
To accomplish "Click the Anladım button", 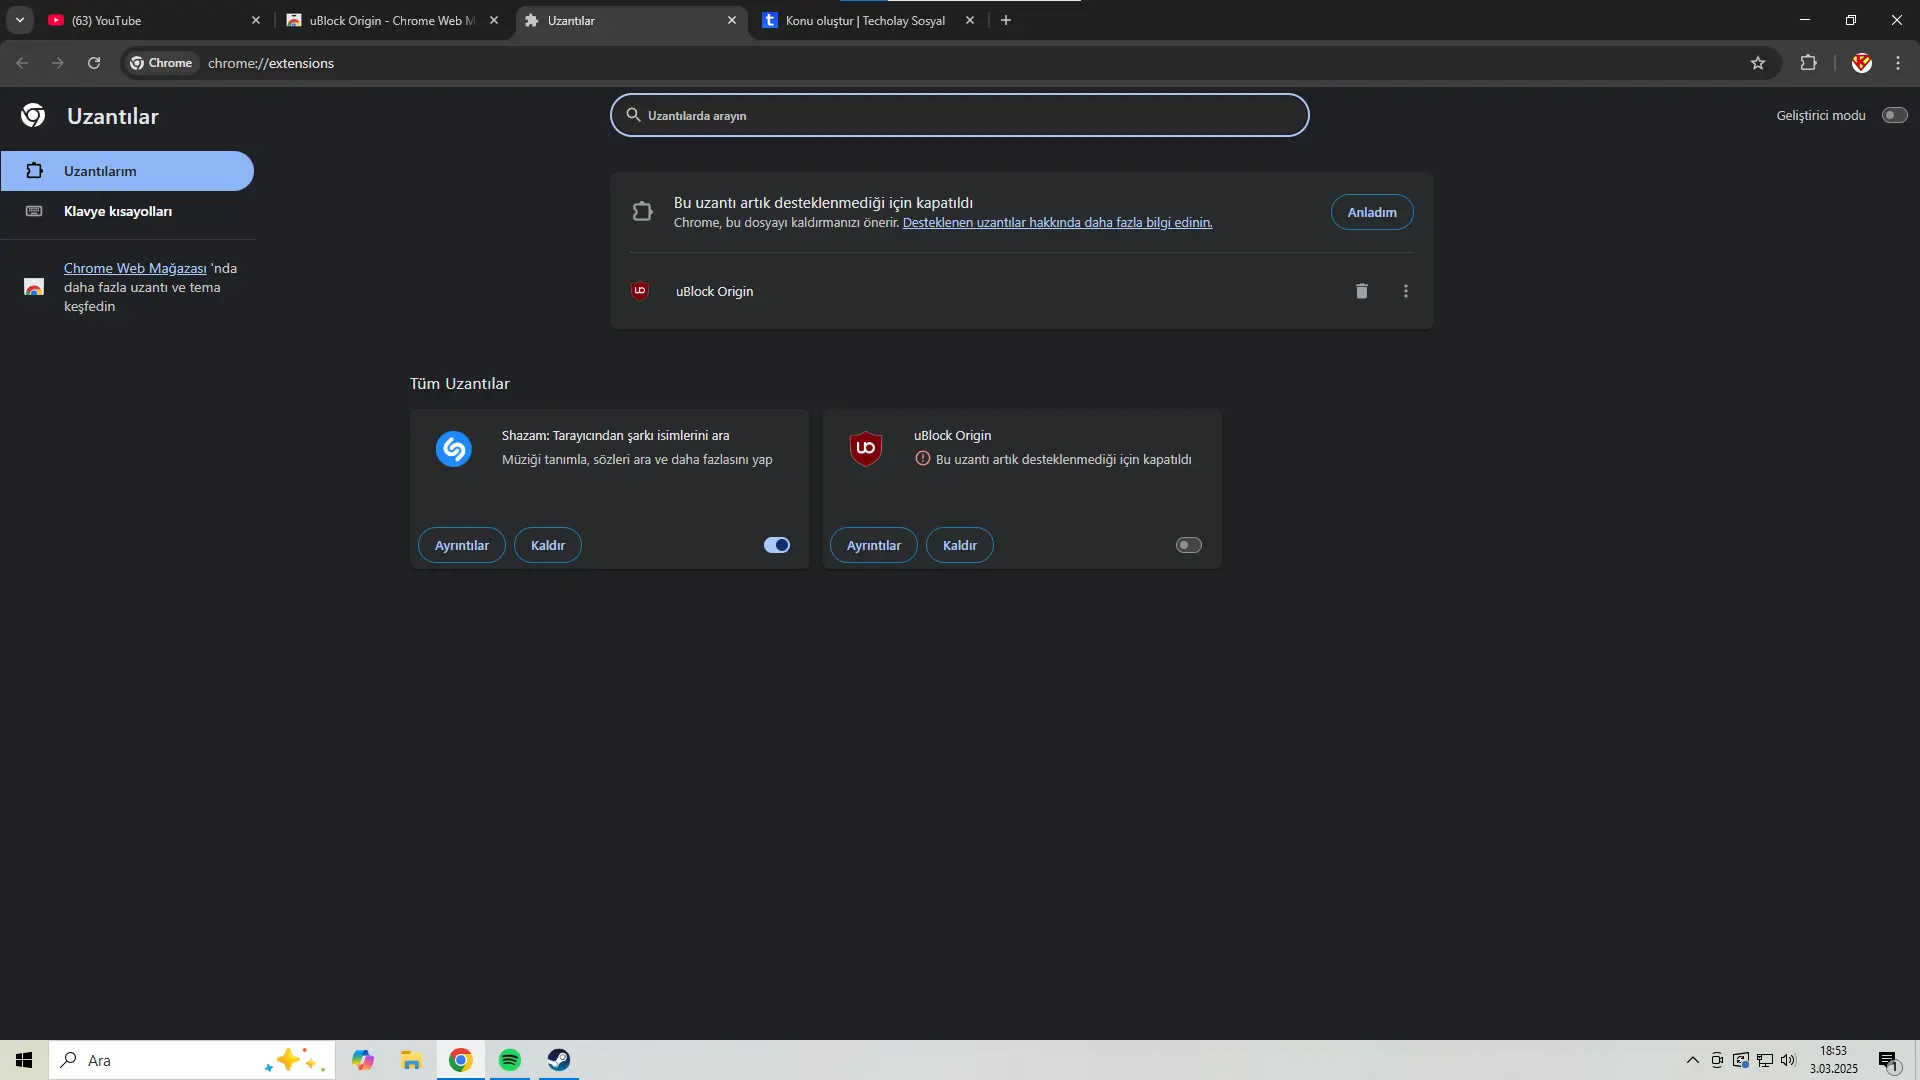I will (1372, 212).
